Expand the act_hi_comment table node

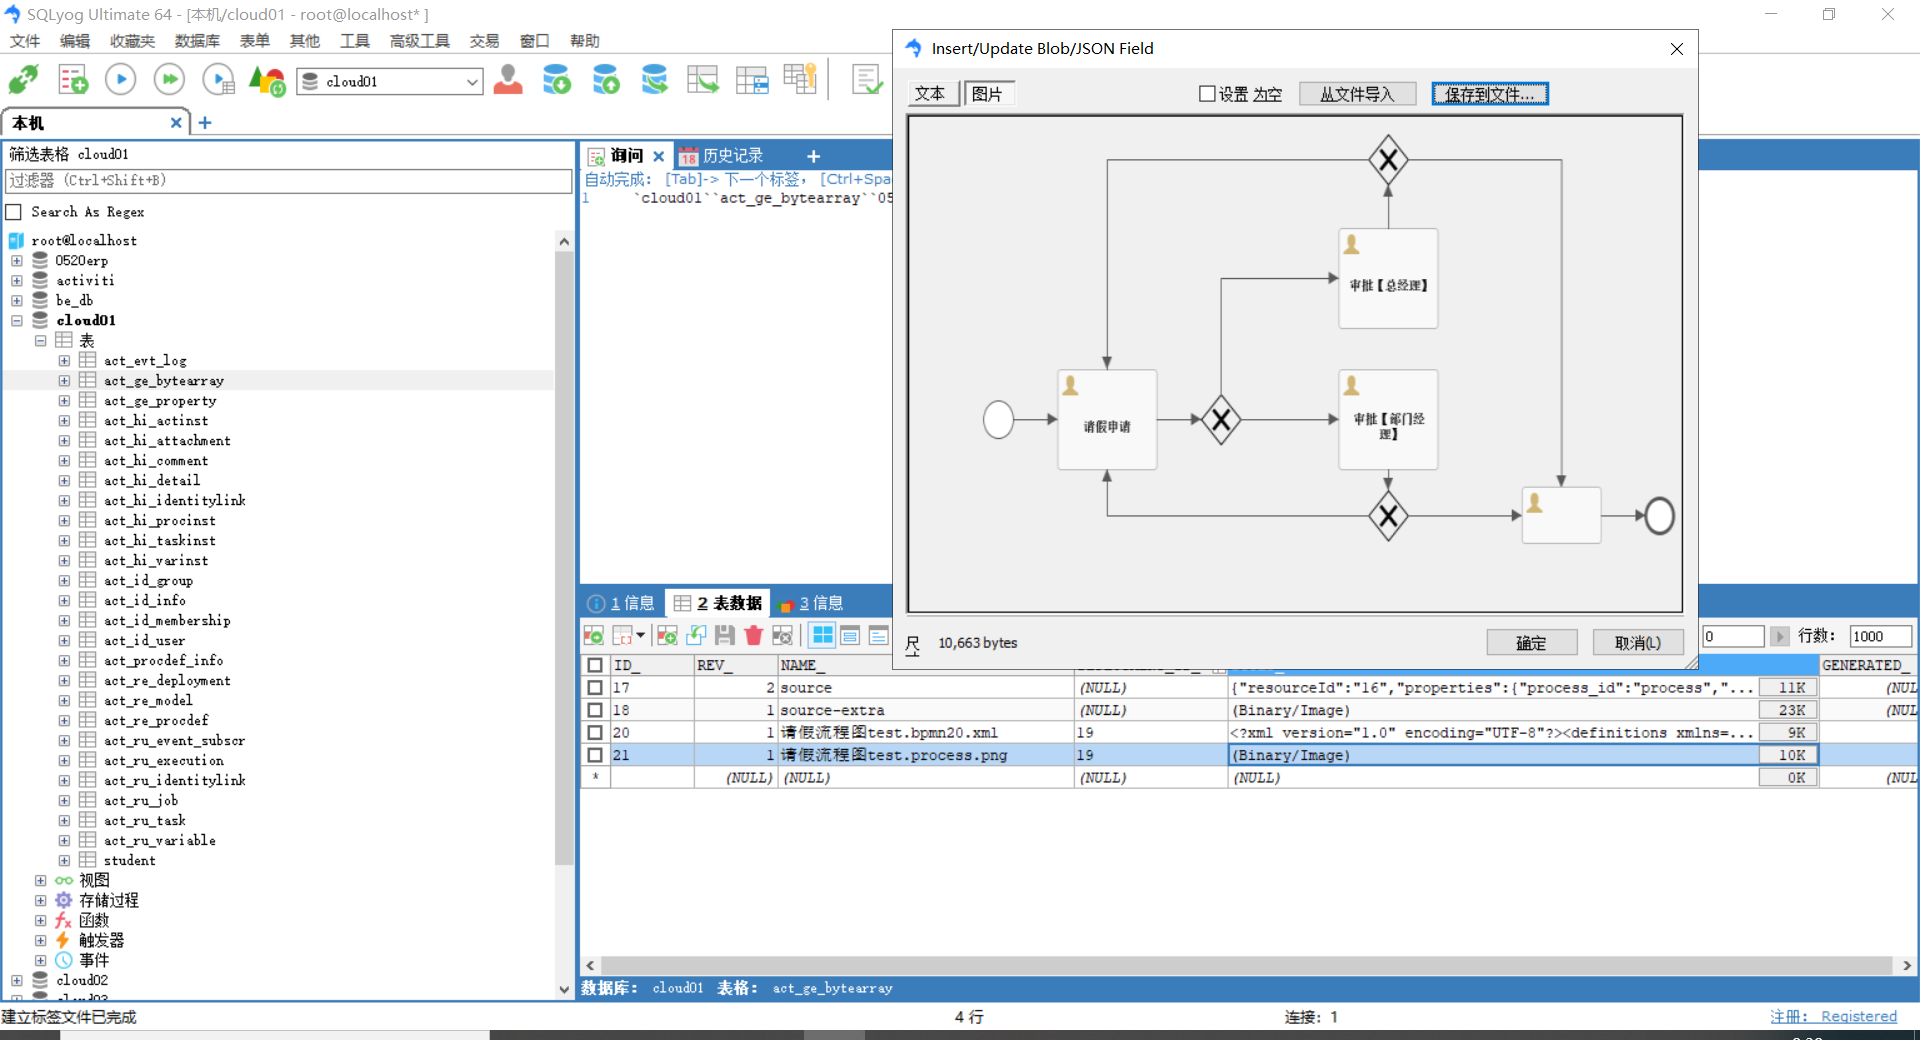point(64,461)
